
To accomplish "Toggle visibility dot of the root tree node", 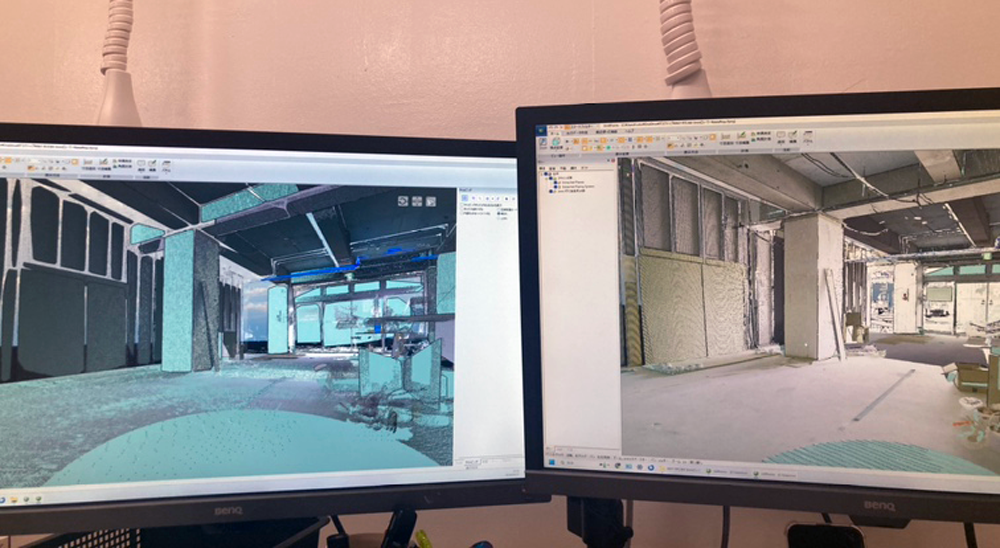I will [546, 174].
